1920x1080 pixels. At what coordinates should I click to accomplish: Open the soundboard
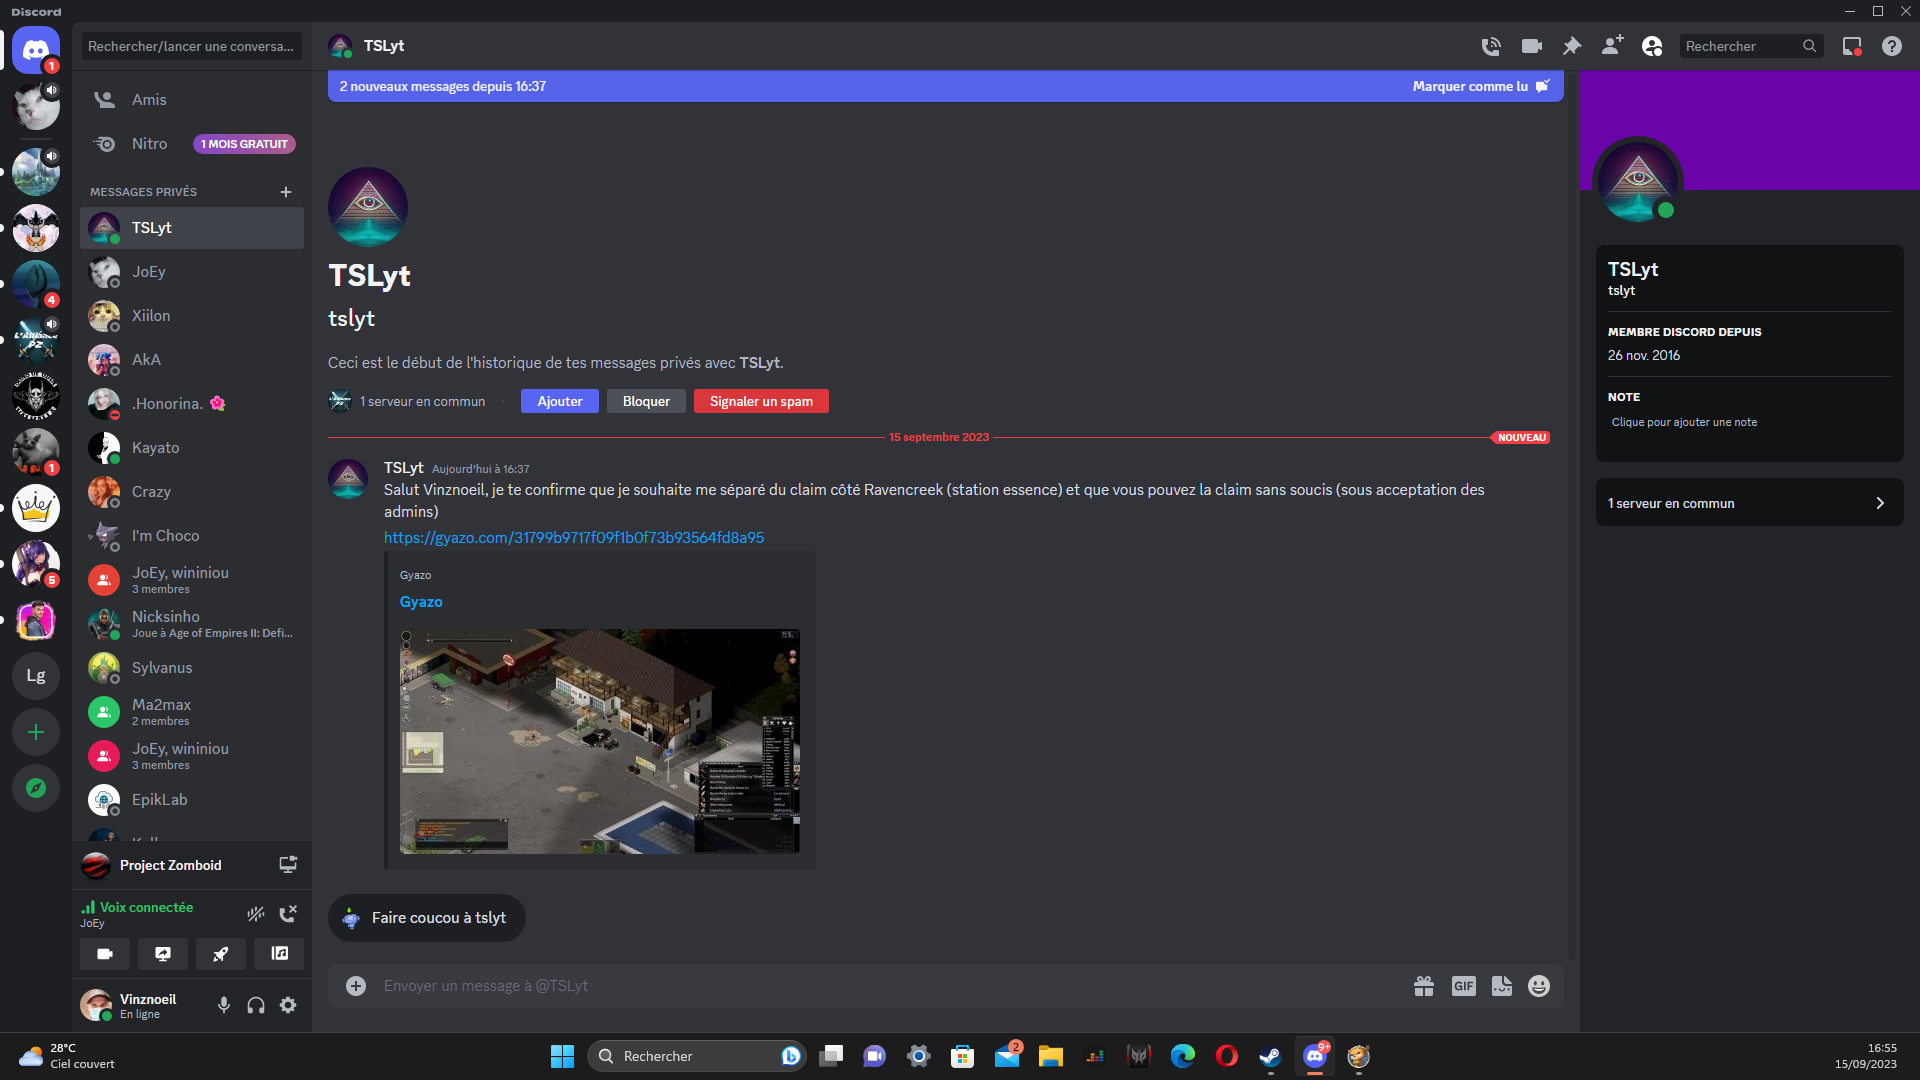point(279,954)
